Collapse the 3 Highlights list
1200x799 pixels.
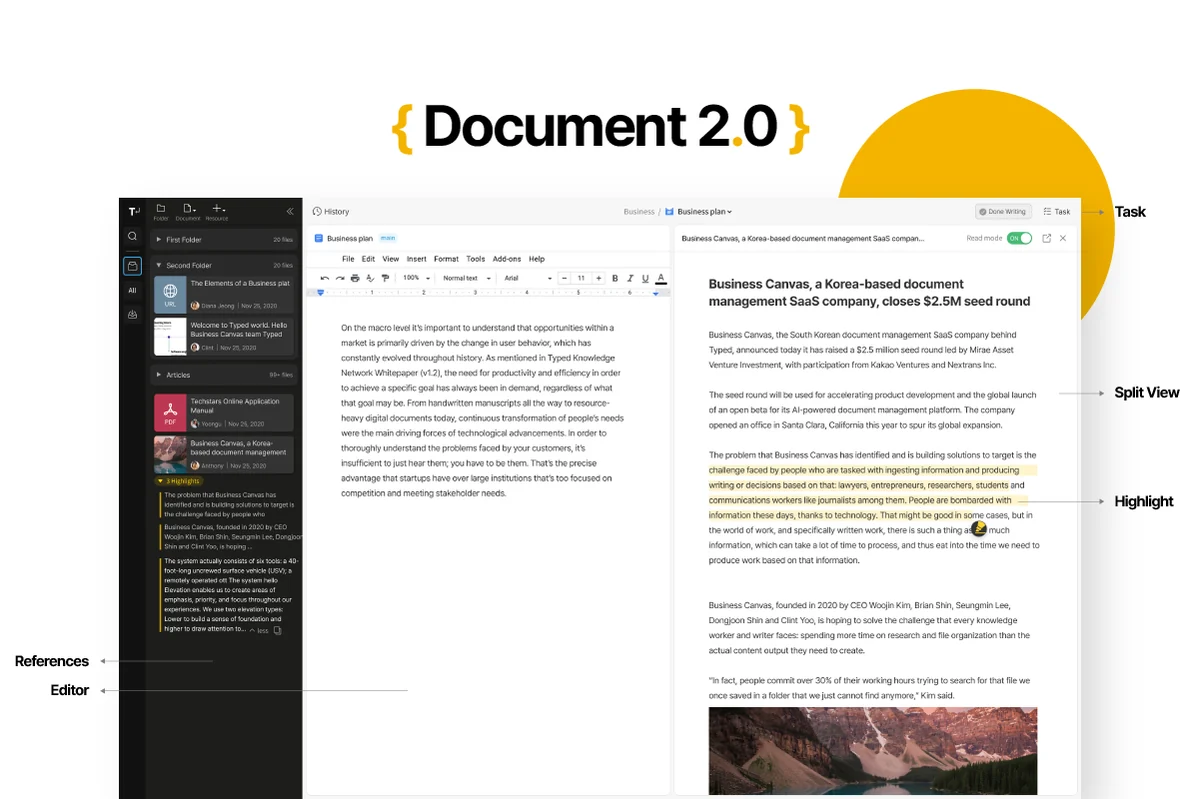pos(179,481)
